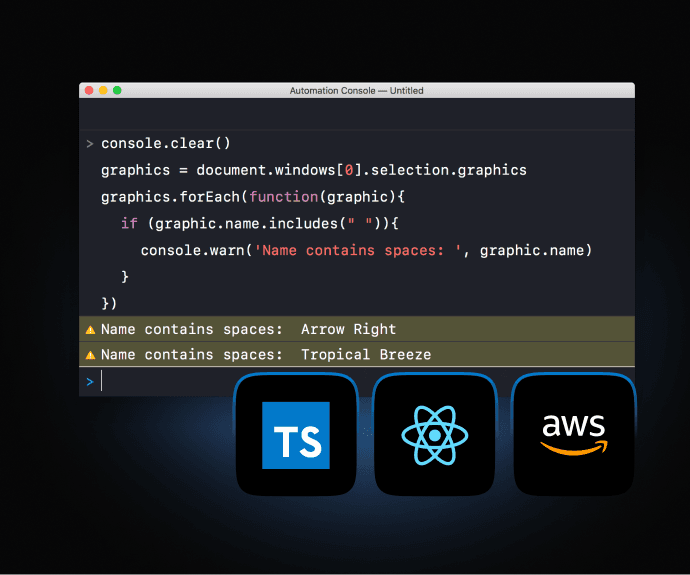690x575 pixels.
Task: Zoom the console window with green button
Action: (117, 90)
